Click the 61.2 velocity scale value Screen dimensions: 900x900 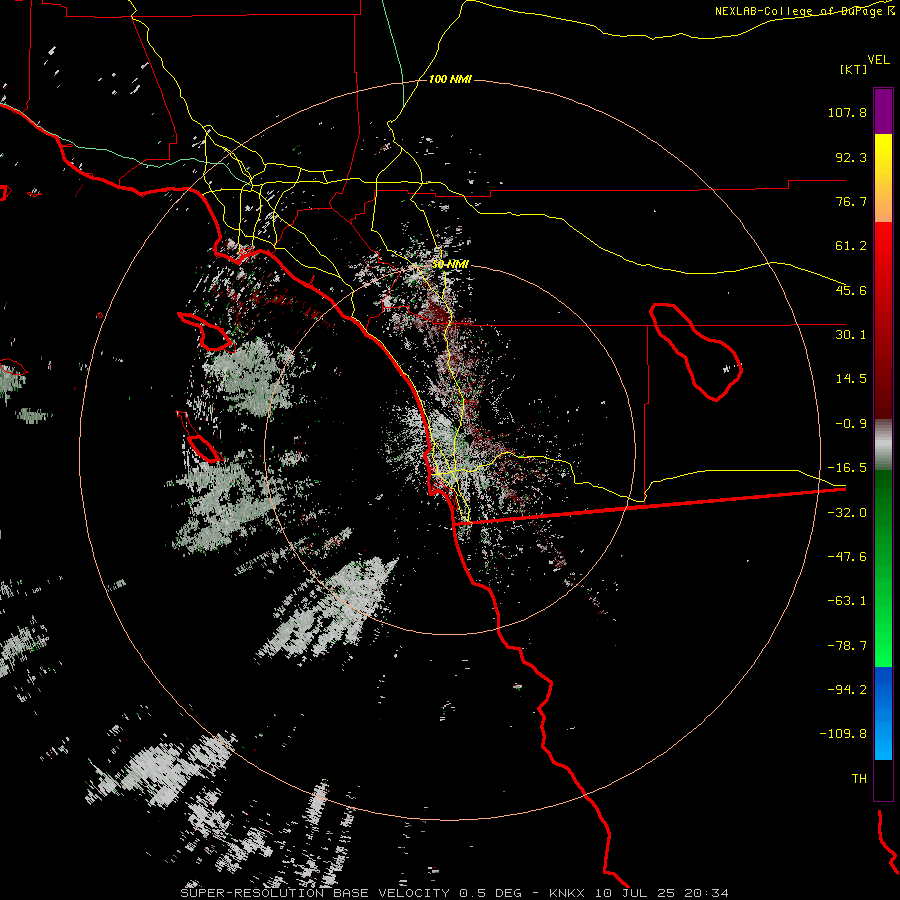(851, 246)
